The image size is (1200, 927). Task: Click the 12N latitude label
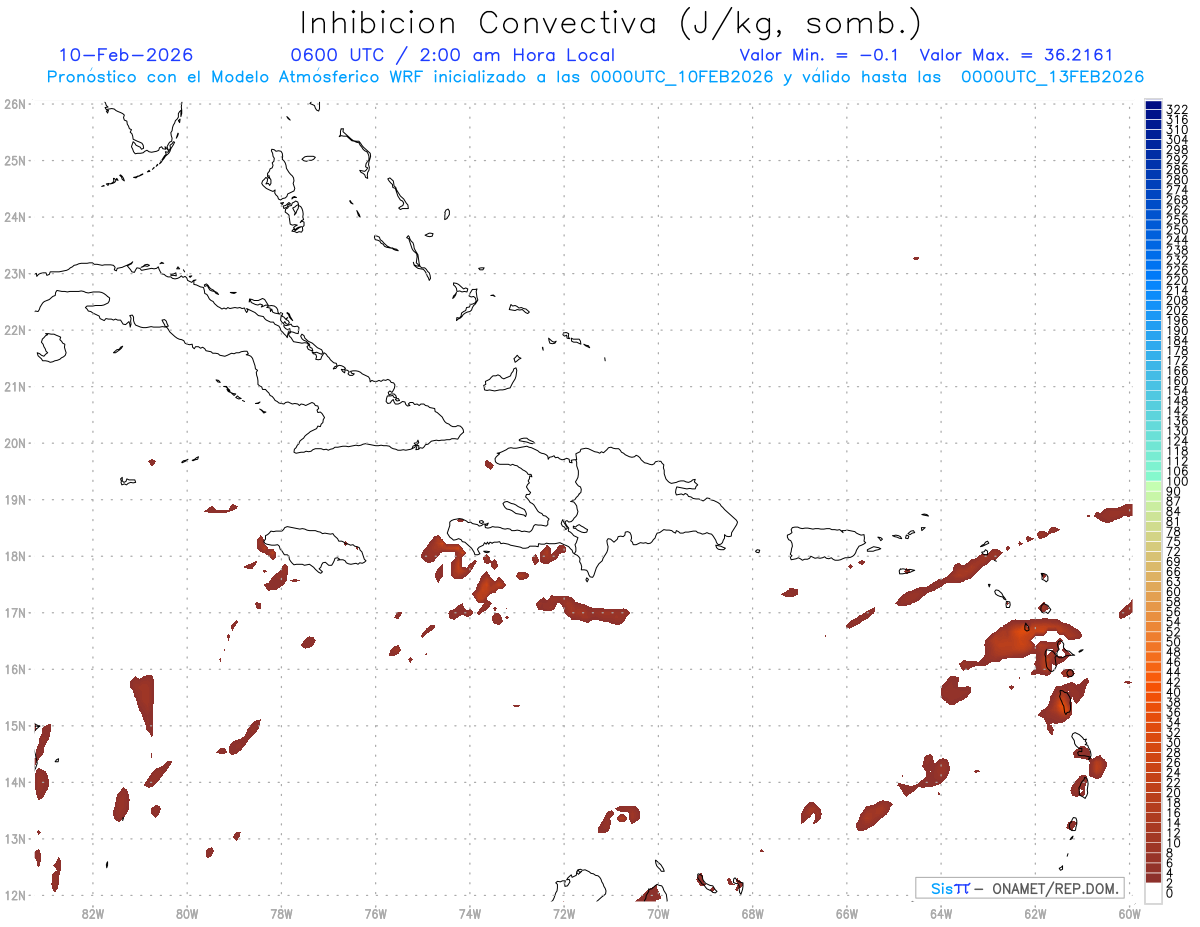pyautogui.click(x=15, y=895)
